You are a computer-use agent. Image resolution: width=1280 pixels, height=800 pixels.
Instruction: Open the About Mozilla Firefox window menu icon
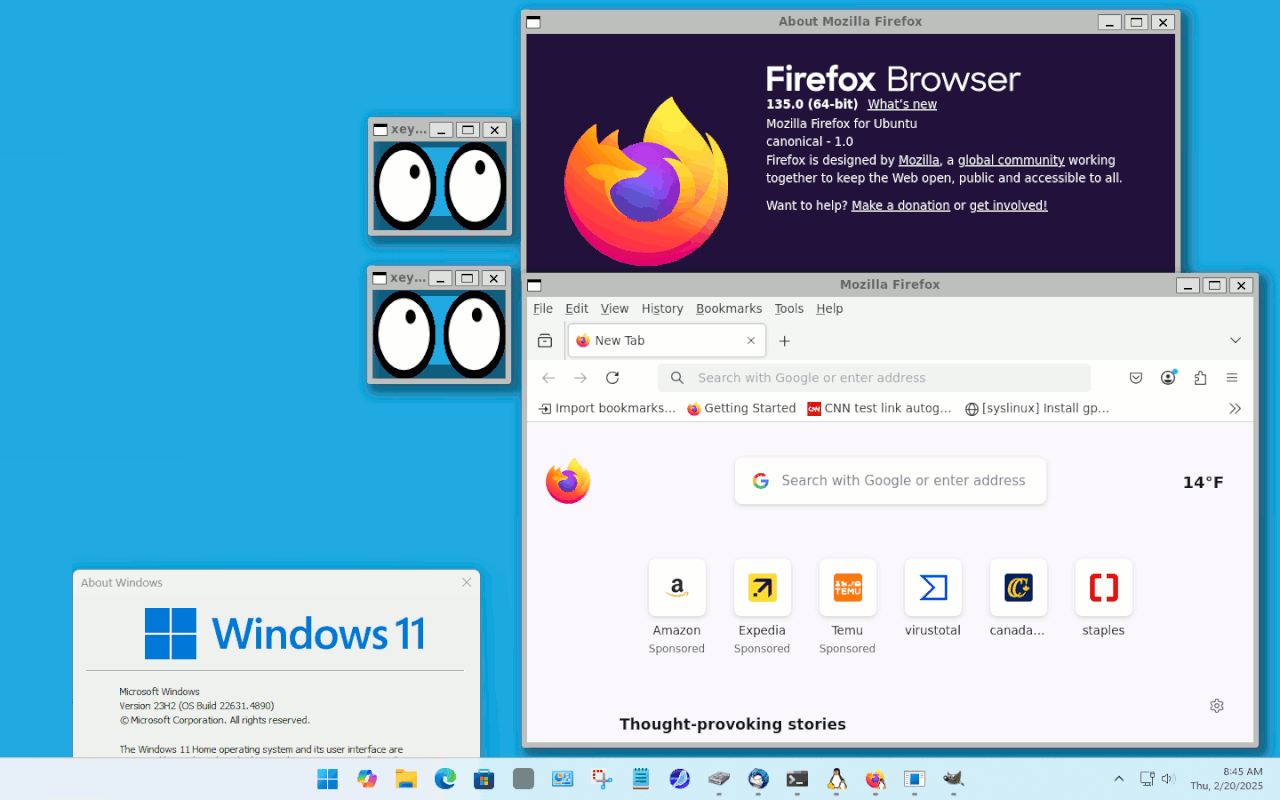point(534,22)
